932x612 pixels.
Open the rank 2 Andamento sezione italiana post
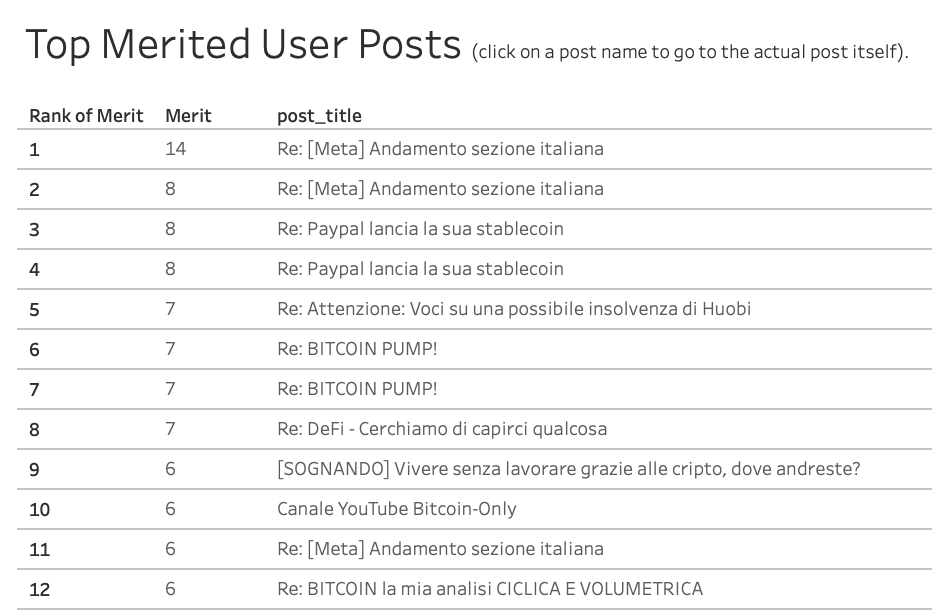pos(440,189)
